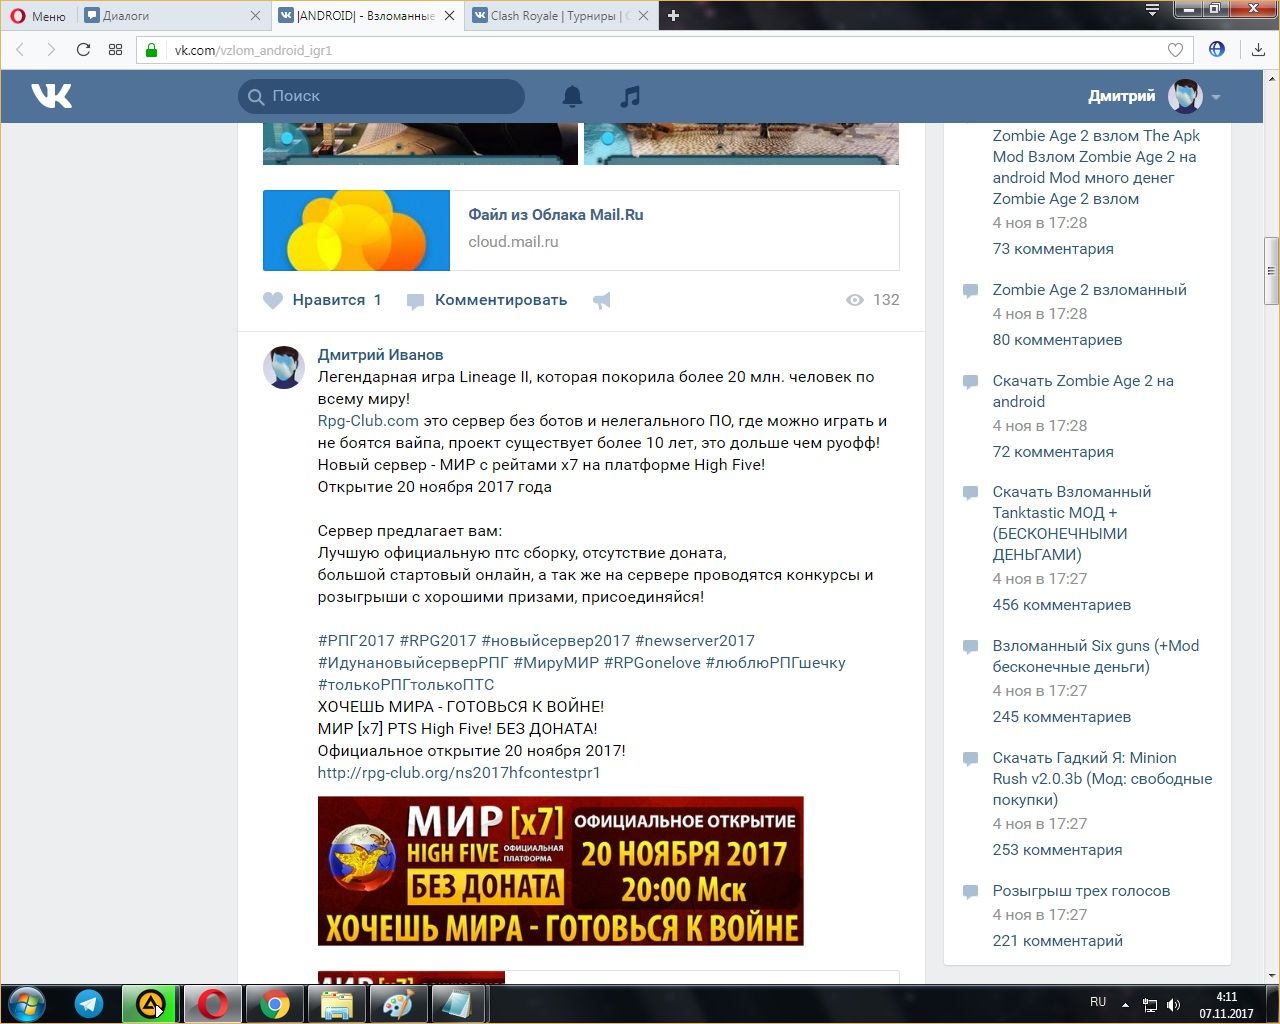
Task: Open the #newserver2017 hashtag
Action: tap(695, 641)
